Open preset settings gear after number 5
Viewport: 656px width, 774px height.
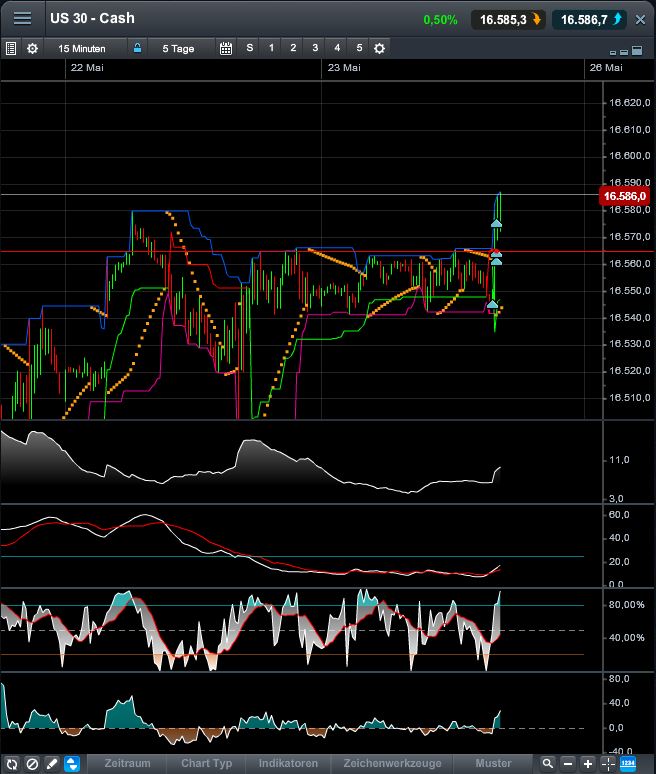coord(379,48)
